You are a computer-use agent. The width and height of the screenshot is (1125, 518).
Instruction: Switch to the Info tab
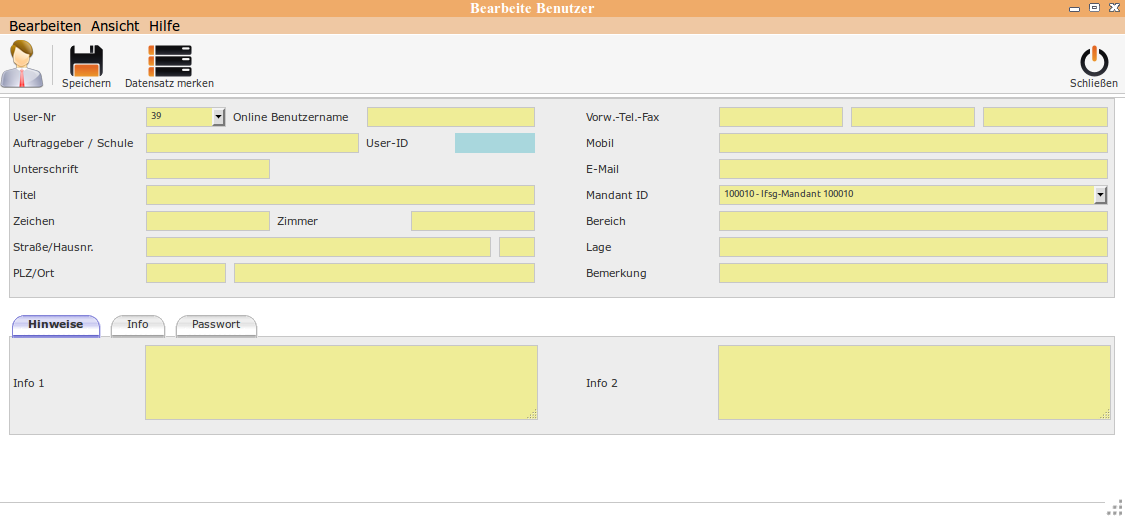pyautogui.click(x=138, y=325)
